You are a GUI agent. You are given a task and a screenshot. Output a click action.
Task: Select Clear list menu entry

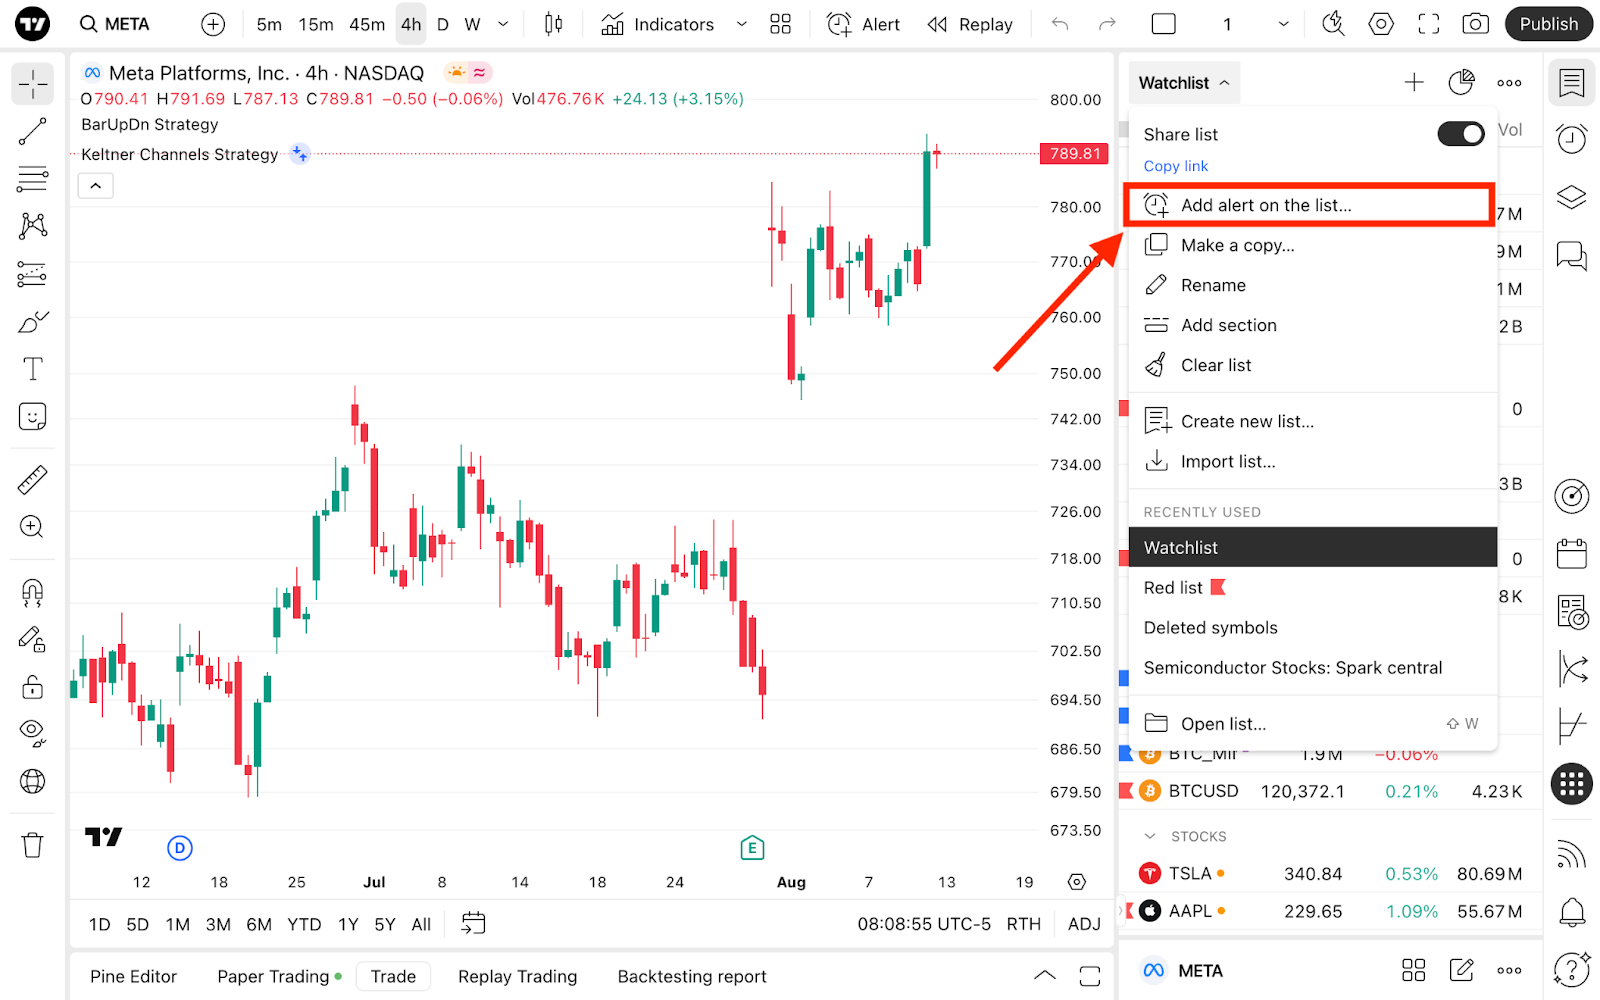[x=1313, y=365]
